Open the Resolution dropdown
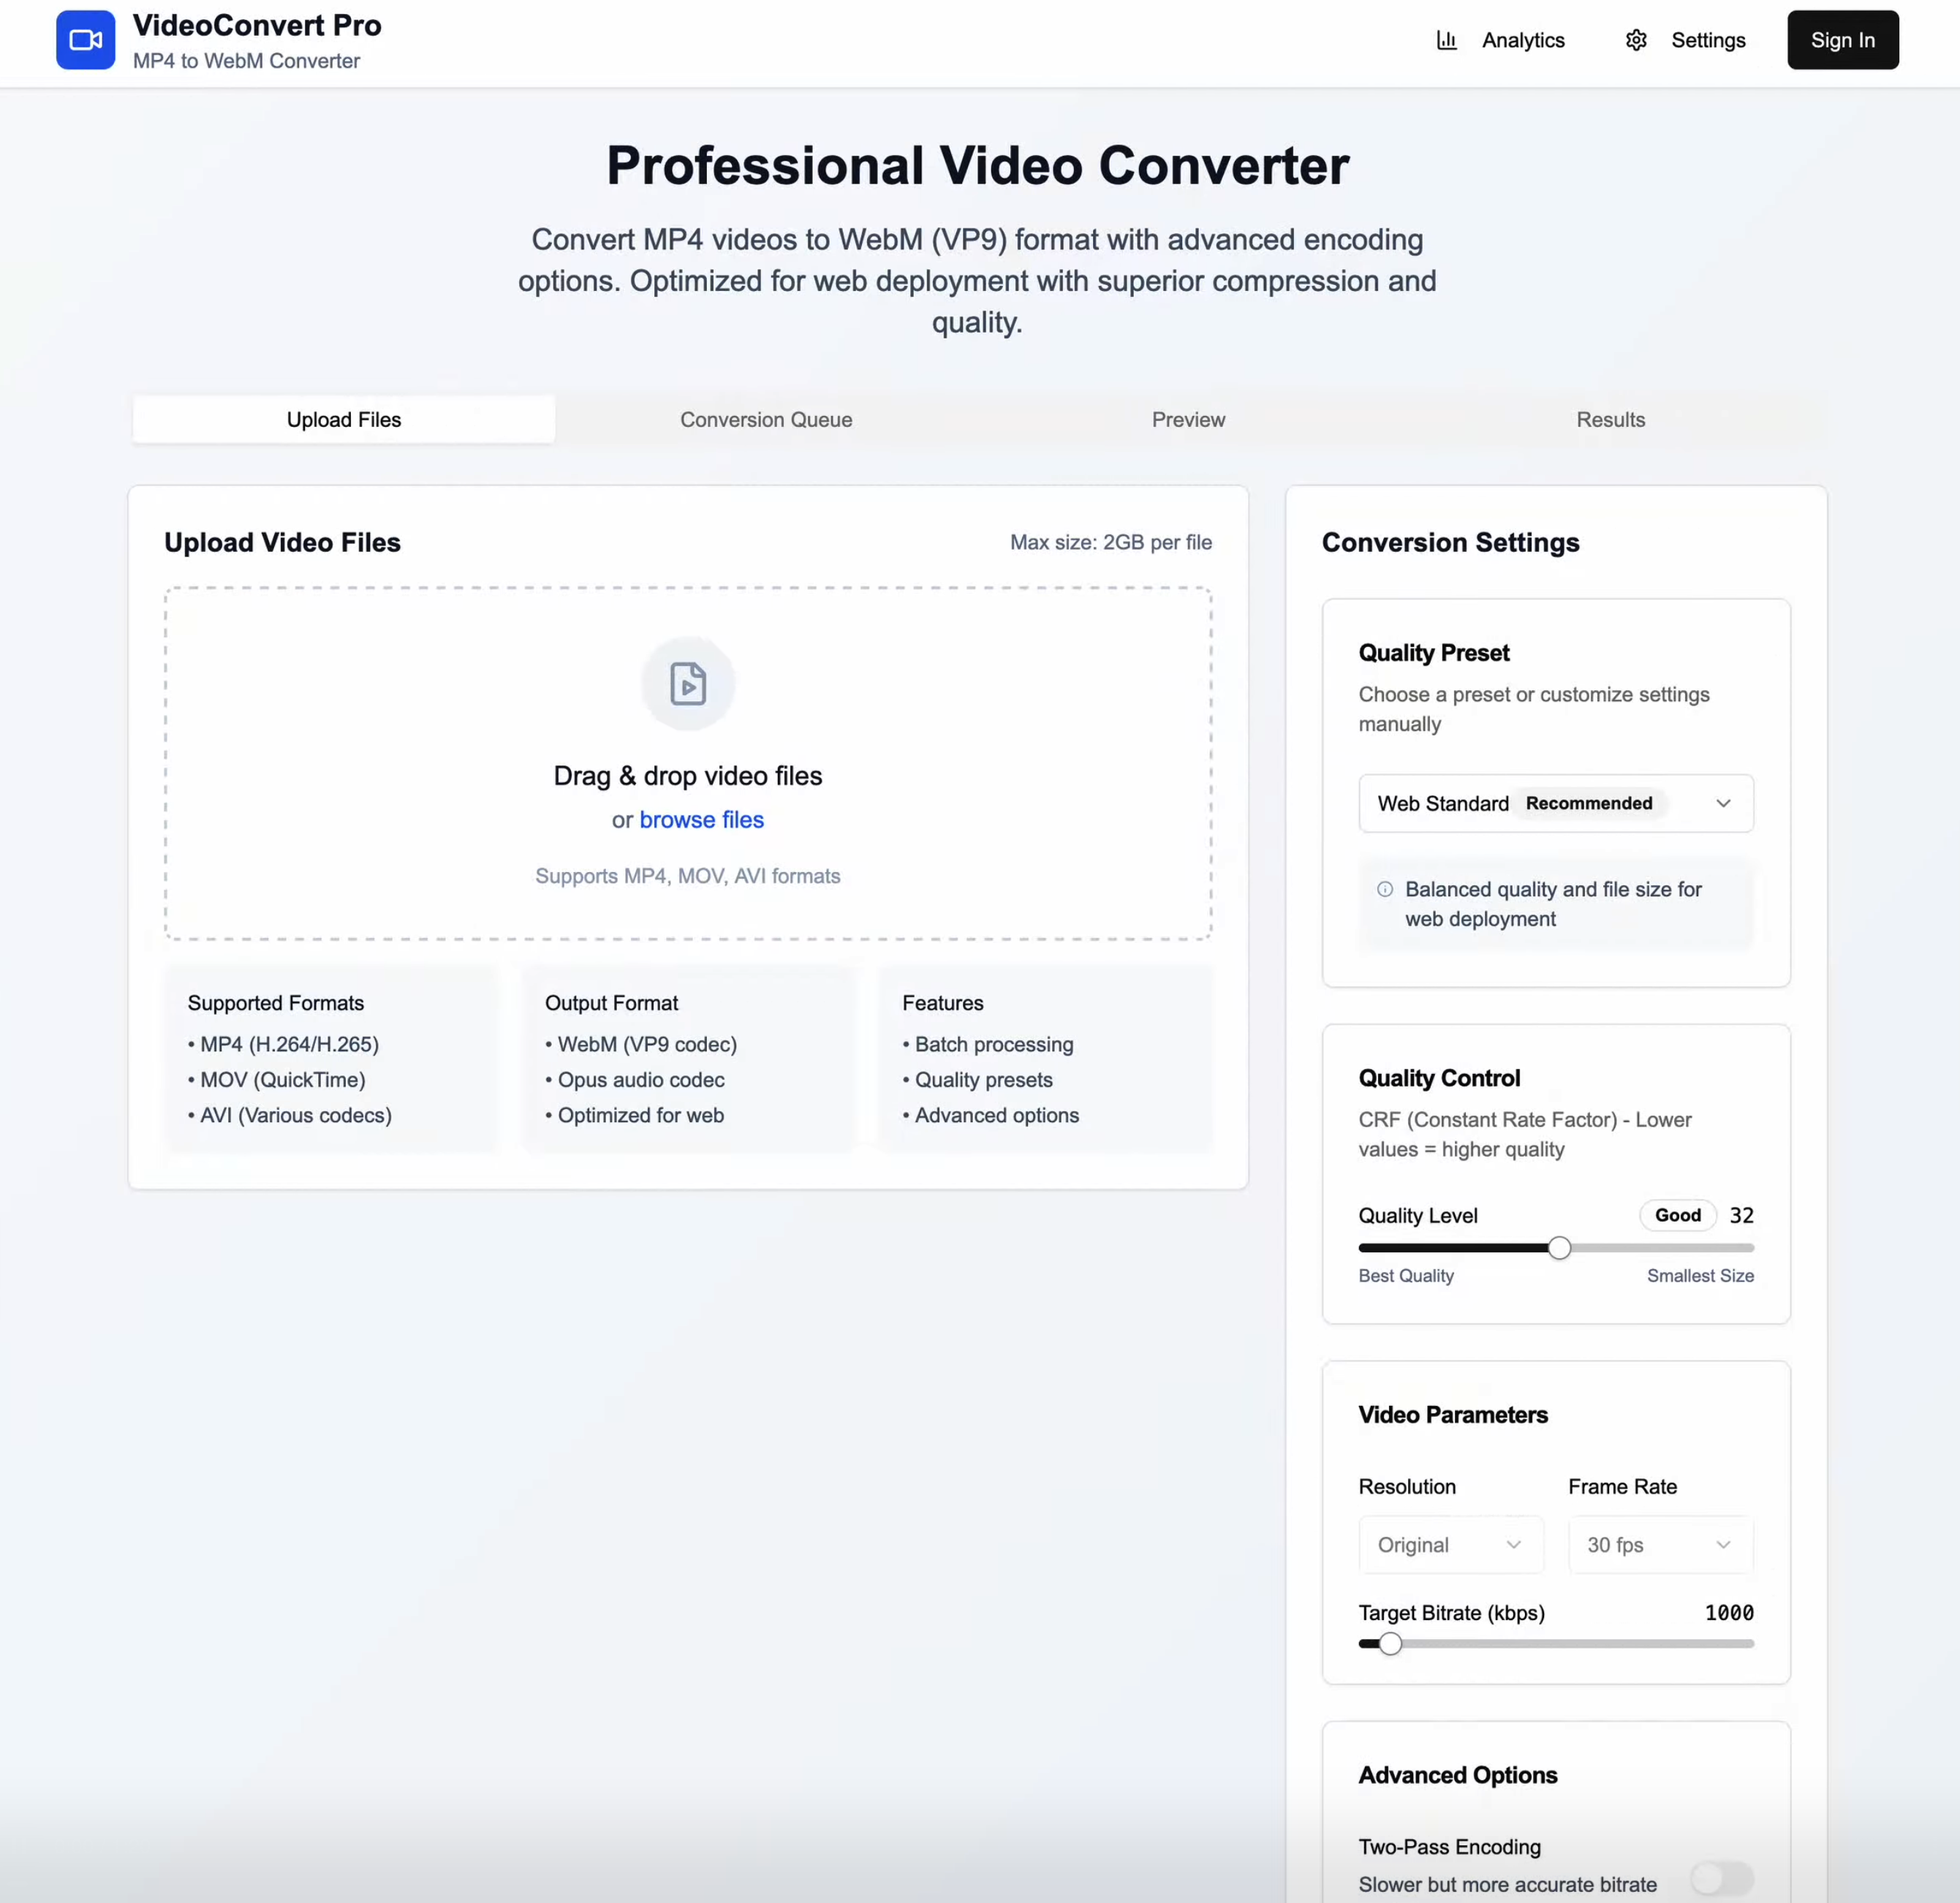The height and width of the screenshot is (1903, 1960). pyautogui.click(x=1450, y=1544)
